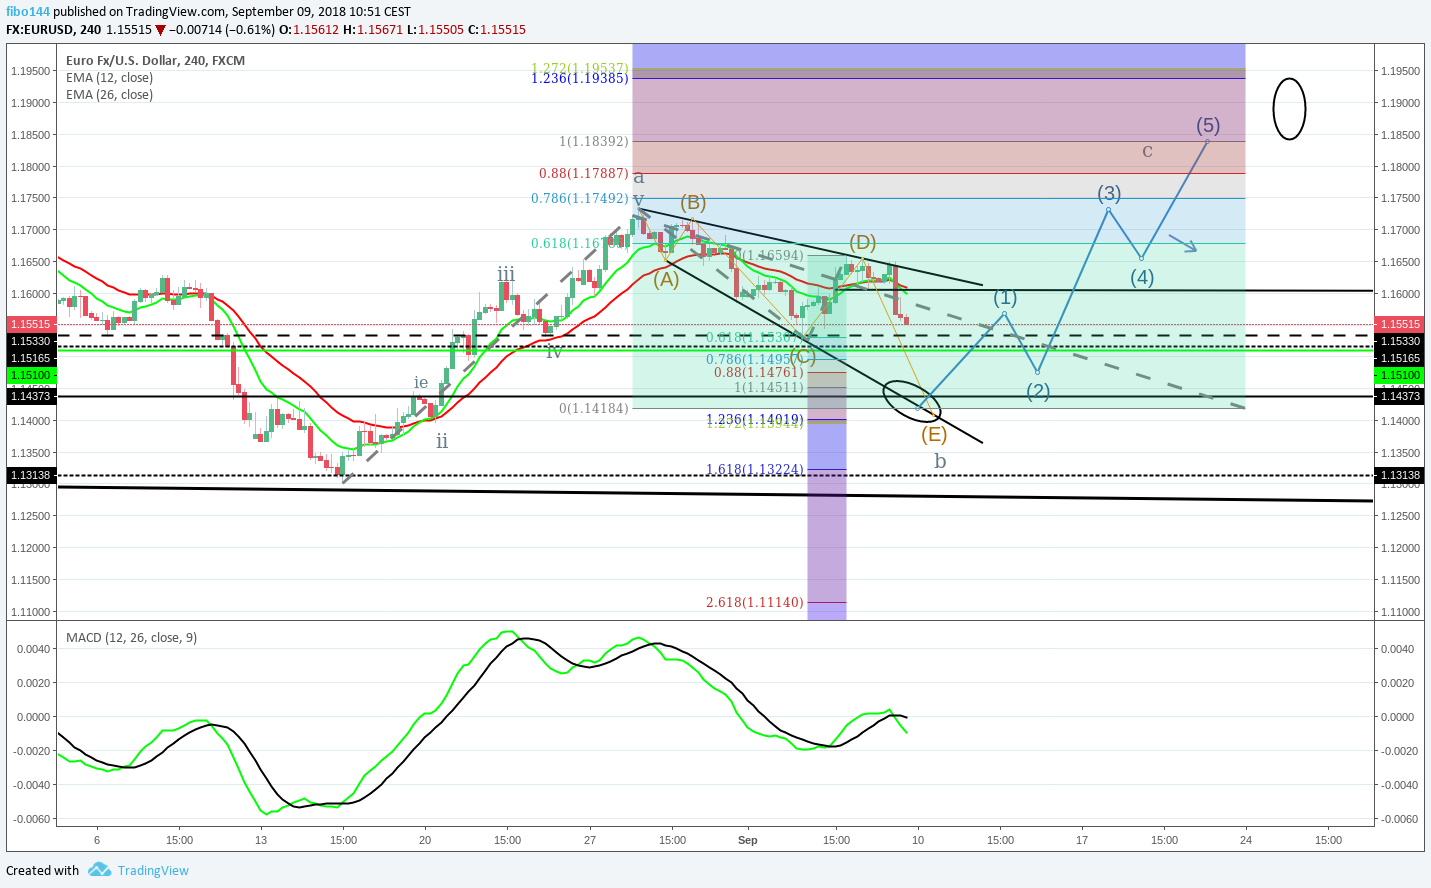Click the 1.236(1.14019) extension label
Viewport: 1431px width, 888px height.
754,420
